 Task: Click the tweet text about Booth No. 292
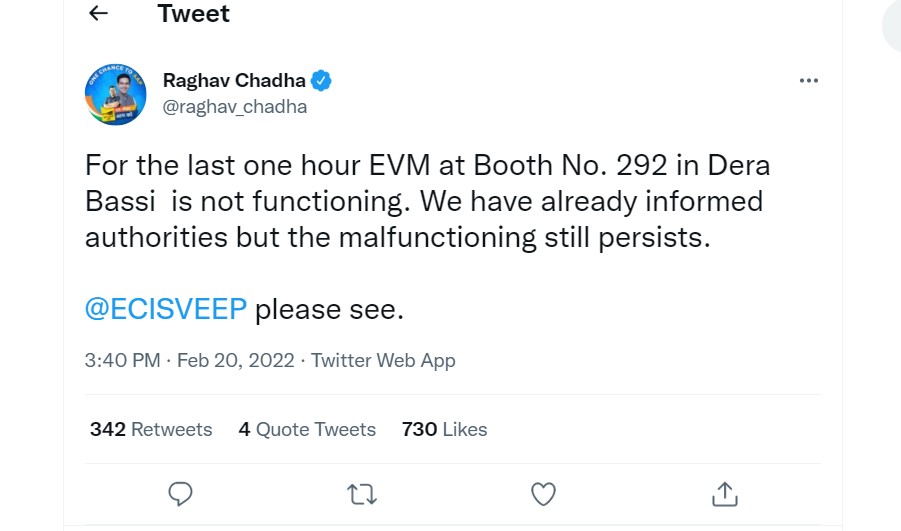(427, 165)
